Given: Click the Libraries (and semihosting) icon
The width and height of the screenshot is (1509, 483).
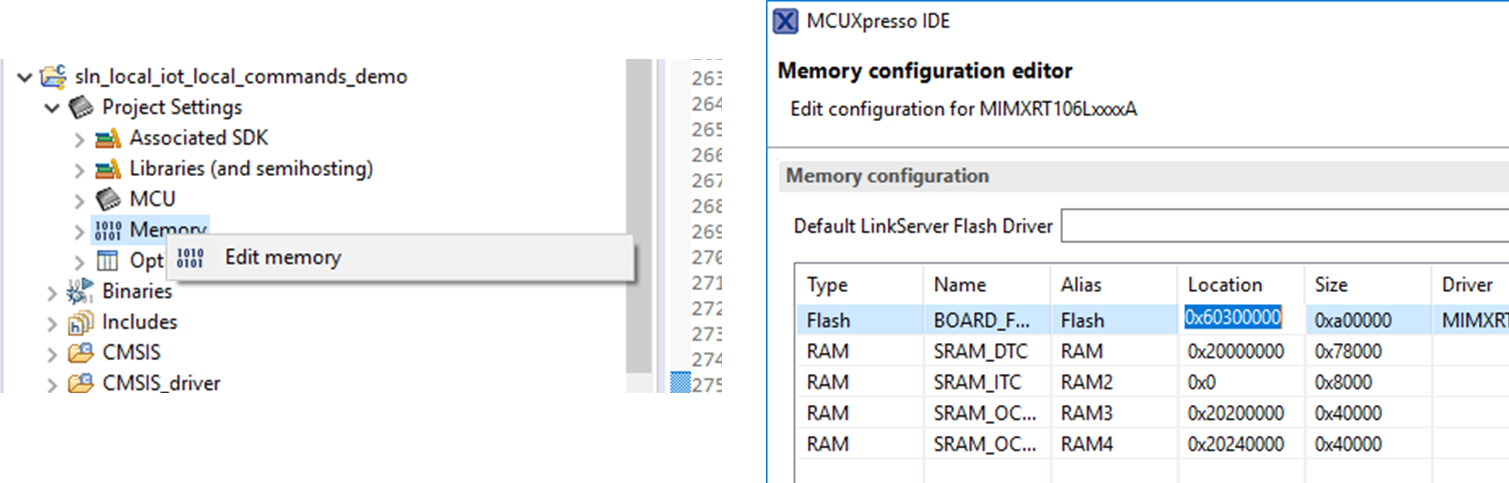Looking at the screenshot, I should click(x=107, y=169).
